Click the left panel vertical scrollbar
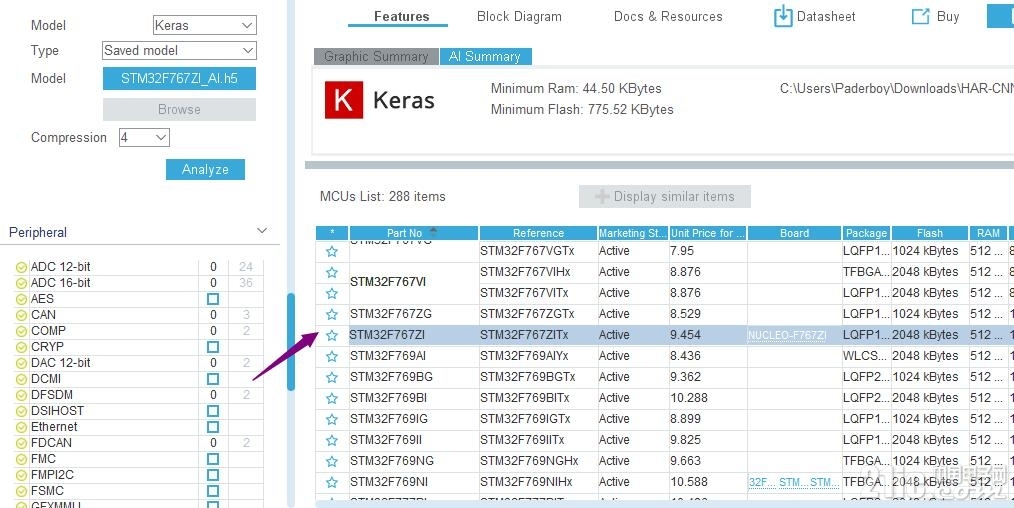The image size is (1014, 508). pyautogui.click(x=291, y=342)
